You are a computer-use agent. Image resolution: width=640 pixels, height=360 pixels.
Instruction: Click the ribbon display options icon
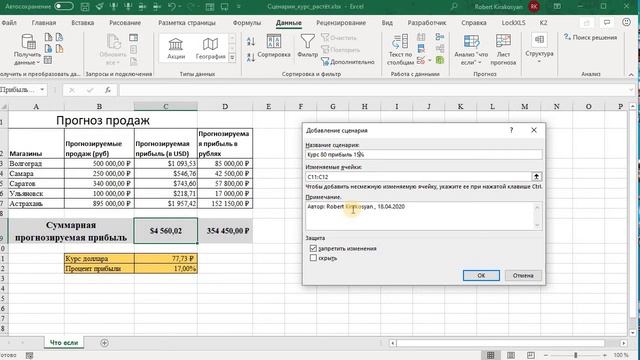(x=557, y=7)
